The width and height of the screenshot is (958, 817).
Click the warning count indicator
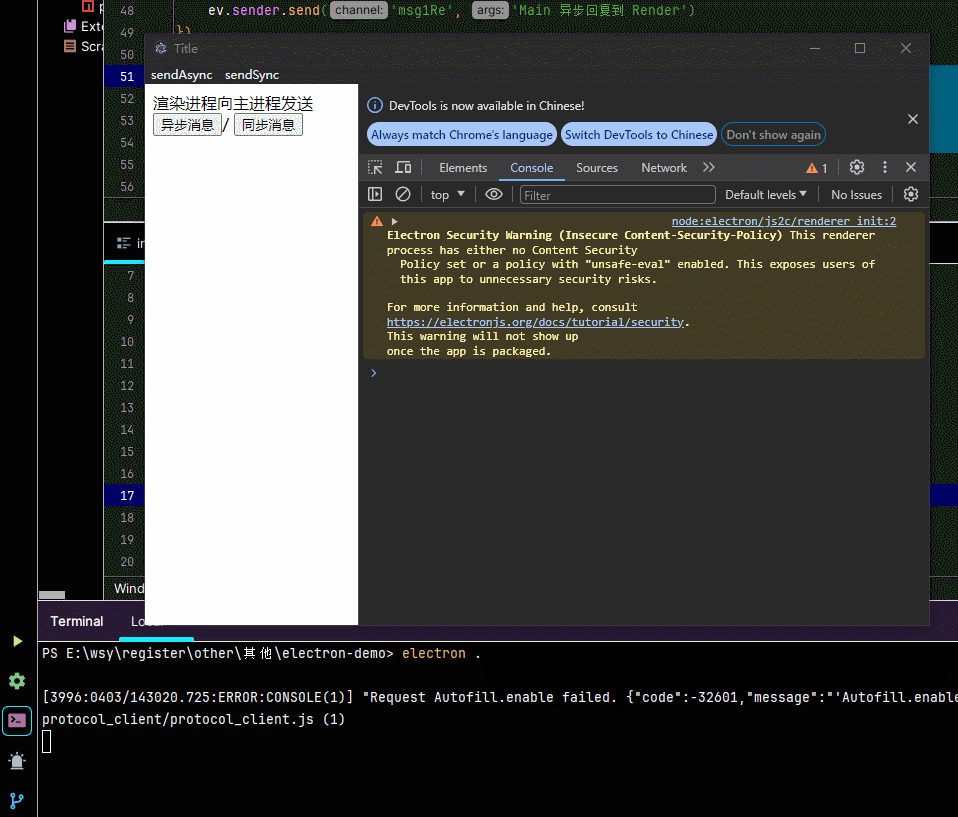[x=817, y=168]
